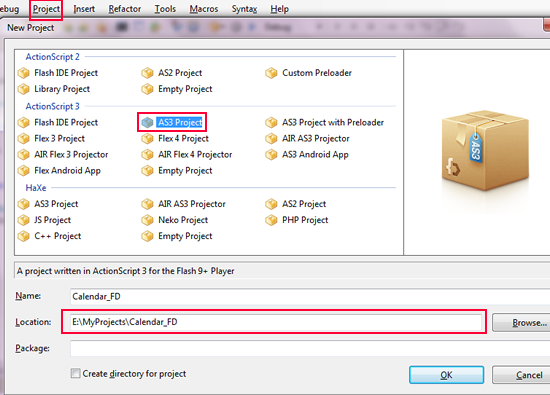
Task: Open the Refactor menu
Action: pos(125,9)
